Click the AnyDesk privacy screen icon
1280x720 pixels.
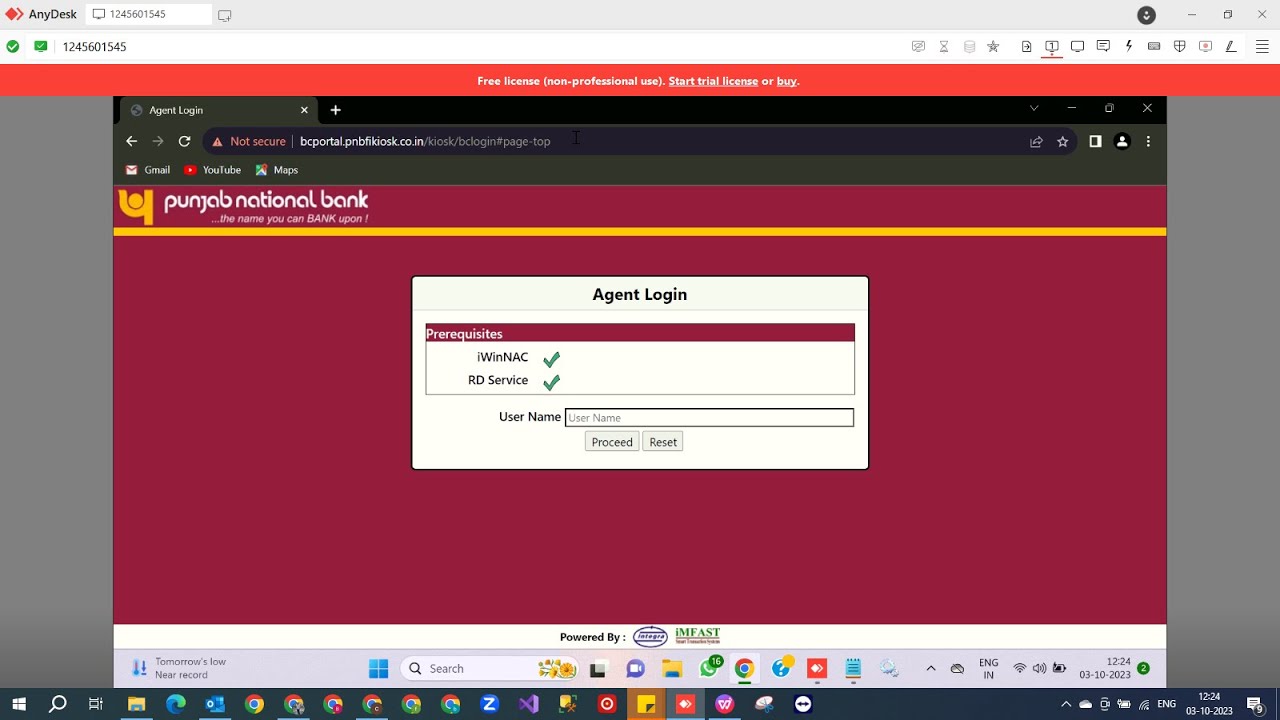(x=918, y=47)
